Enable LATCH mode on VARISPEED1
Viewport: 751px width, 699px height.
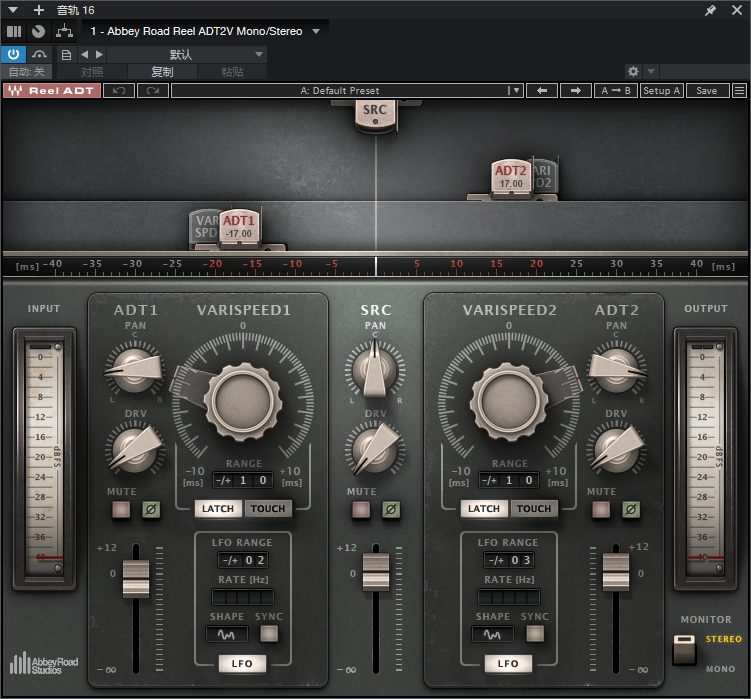tap(218, 508)
